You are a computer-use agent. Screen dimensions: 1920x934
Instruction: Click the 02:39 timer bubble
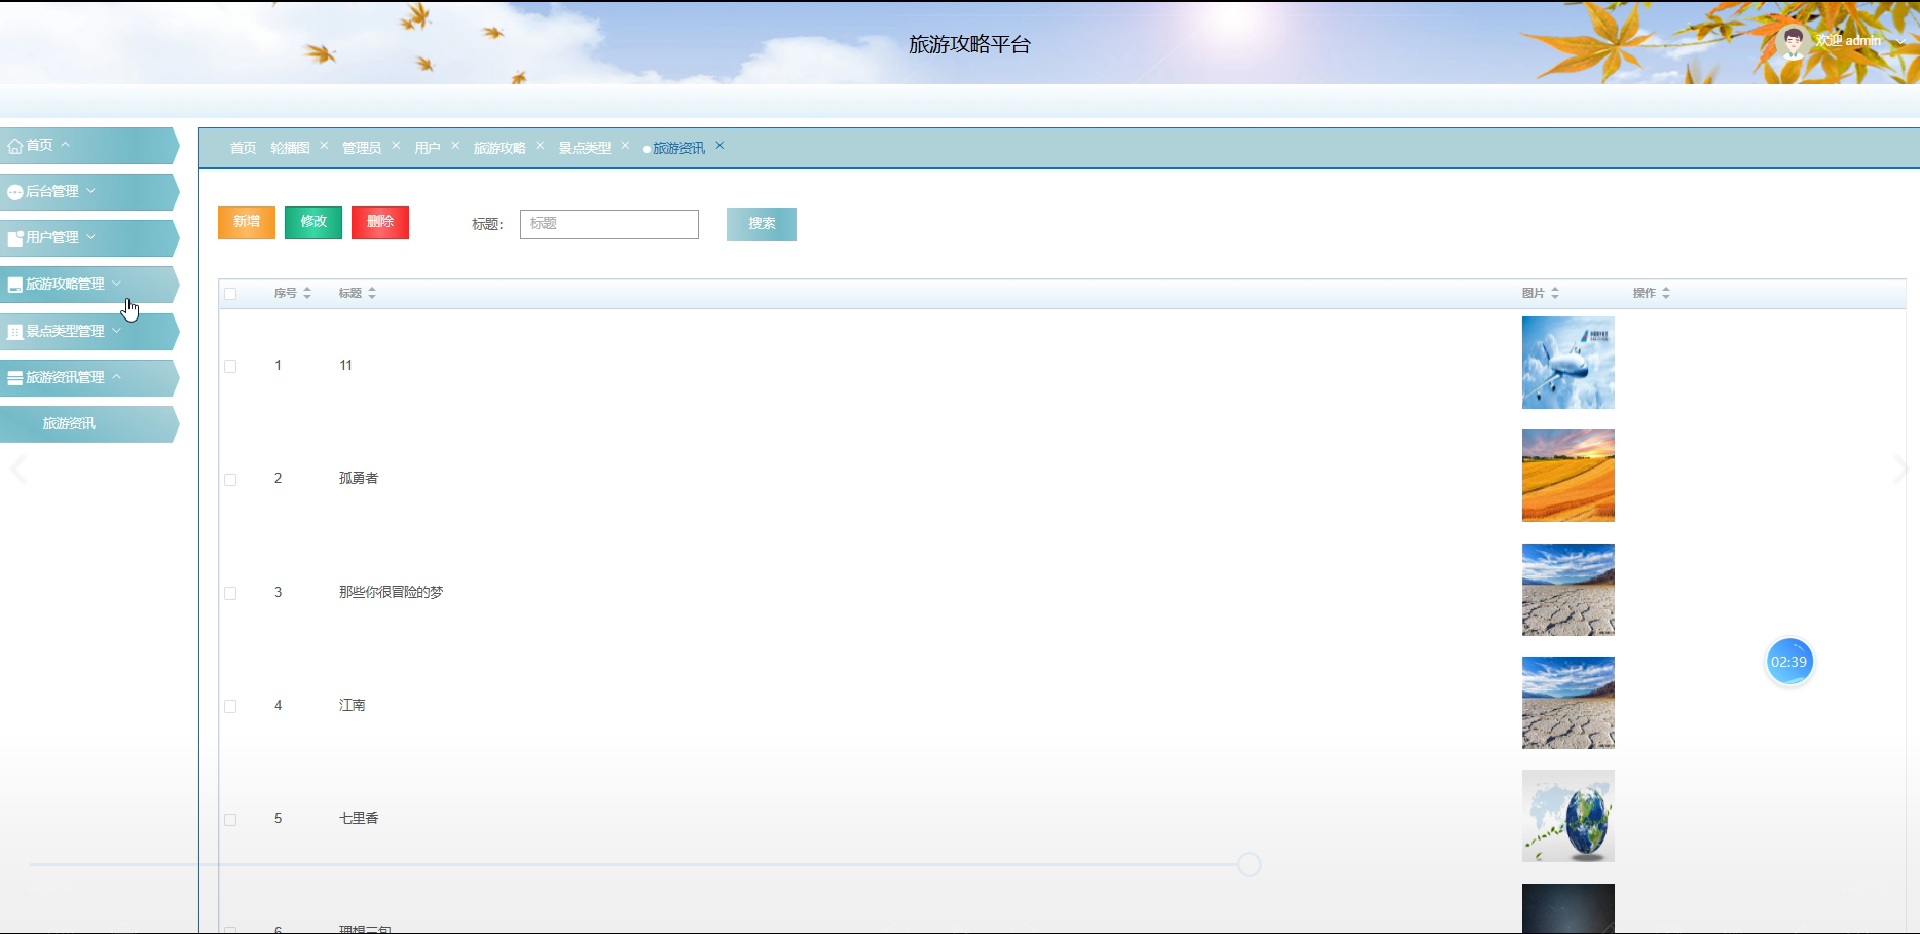(1789, 662)
